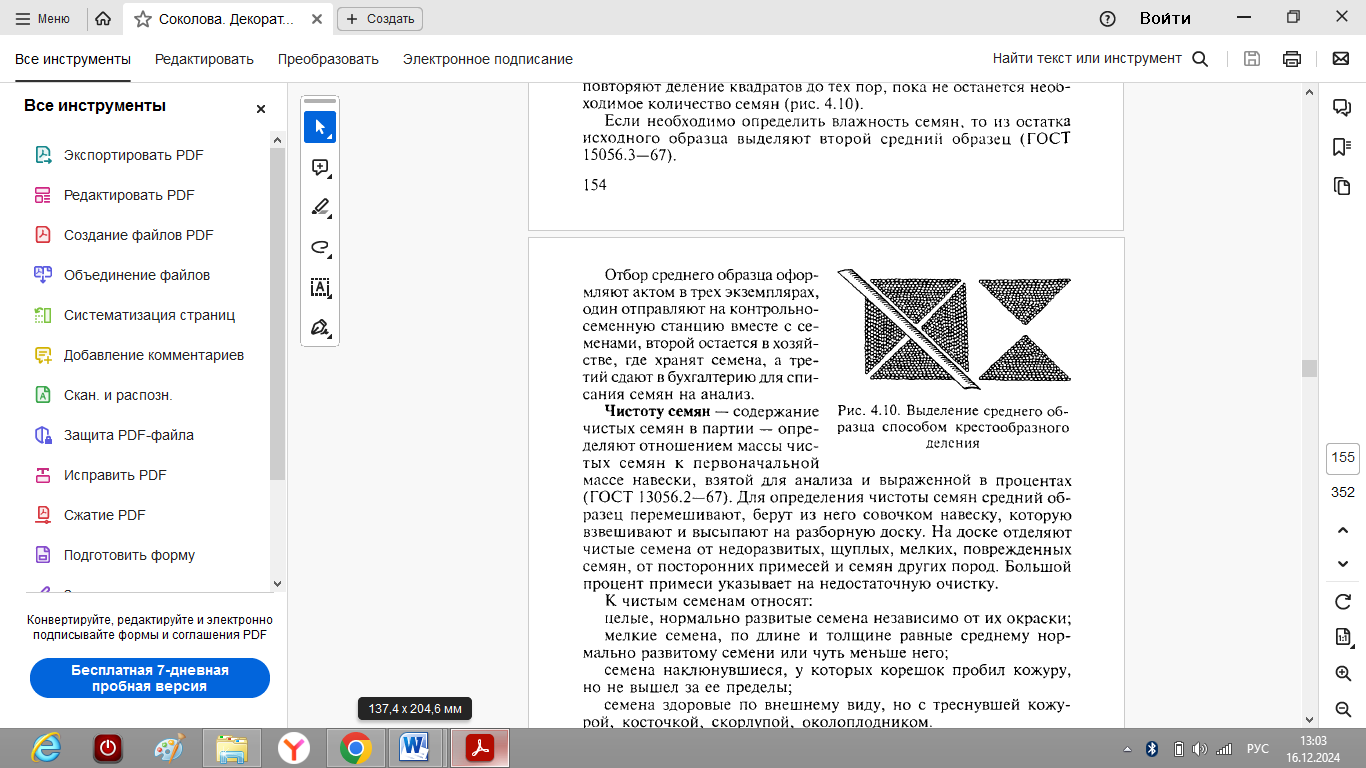Click the zoom in magnifier
Image resolution: width=1366 pixels, height=768 pixels.
coord(1343,673)
